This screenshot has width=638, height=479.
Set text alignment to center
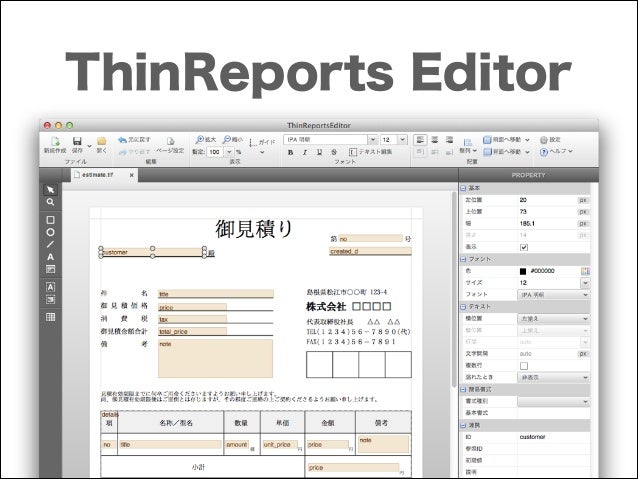click(x=435, y=140)
